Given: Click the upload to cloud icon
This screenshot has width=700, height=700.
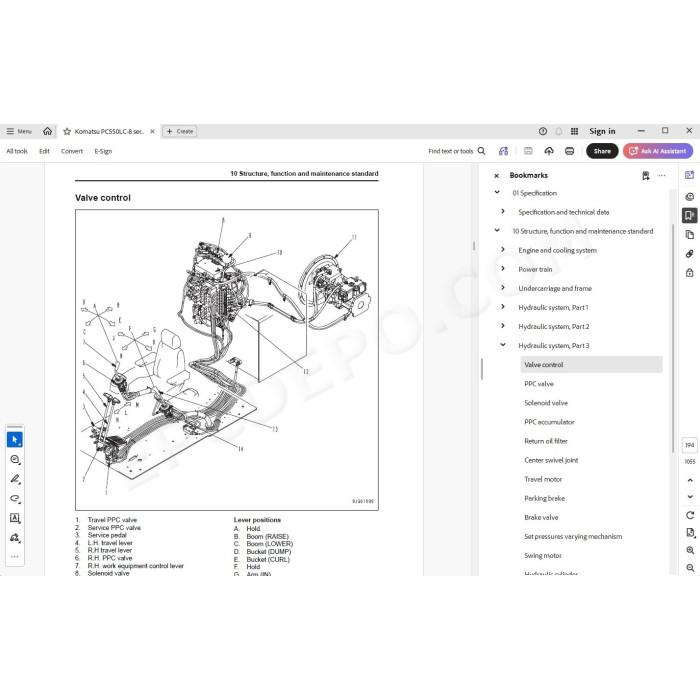Looking at the screenshot, I should pos(549,151).
